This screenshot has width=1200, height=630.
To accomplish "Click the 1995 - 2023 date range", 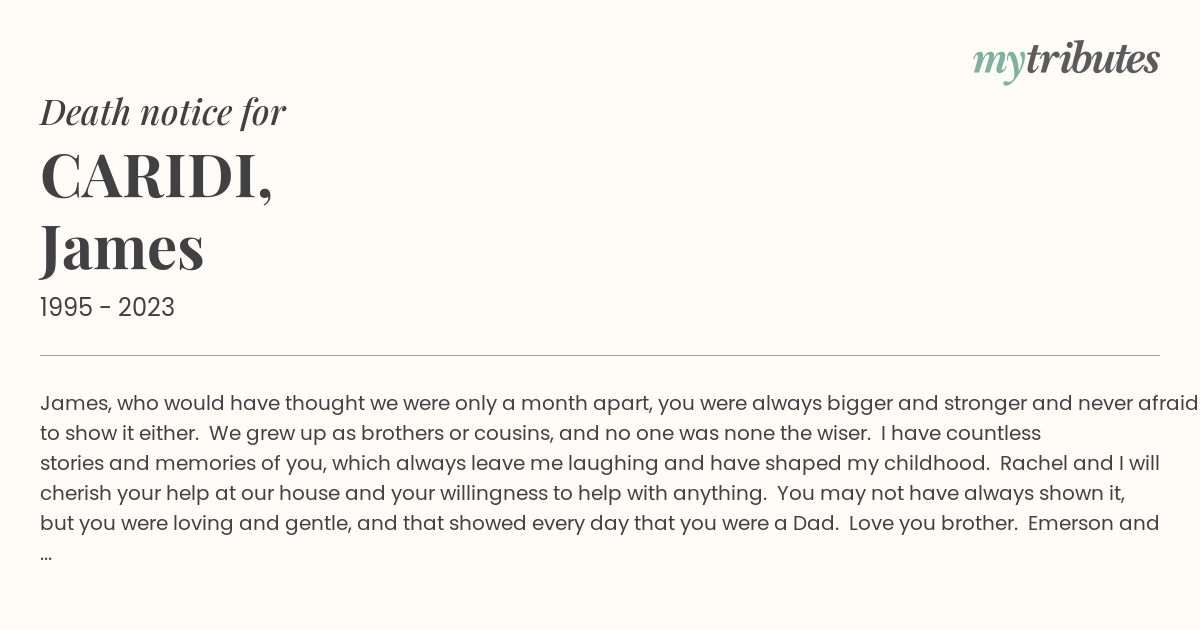I will point(107,308).
